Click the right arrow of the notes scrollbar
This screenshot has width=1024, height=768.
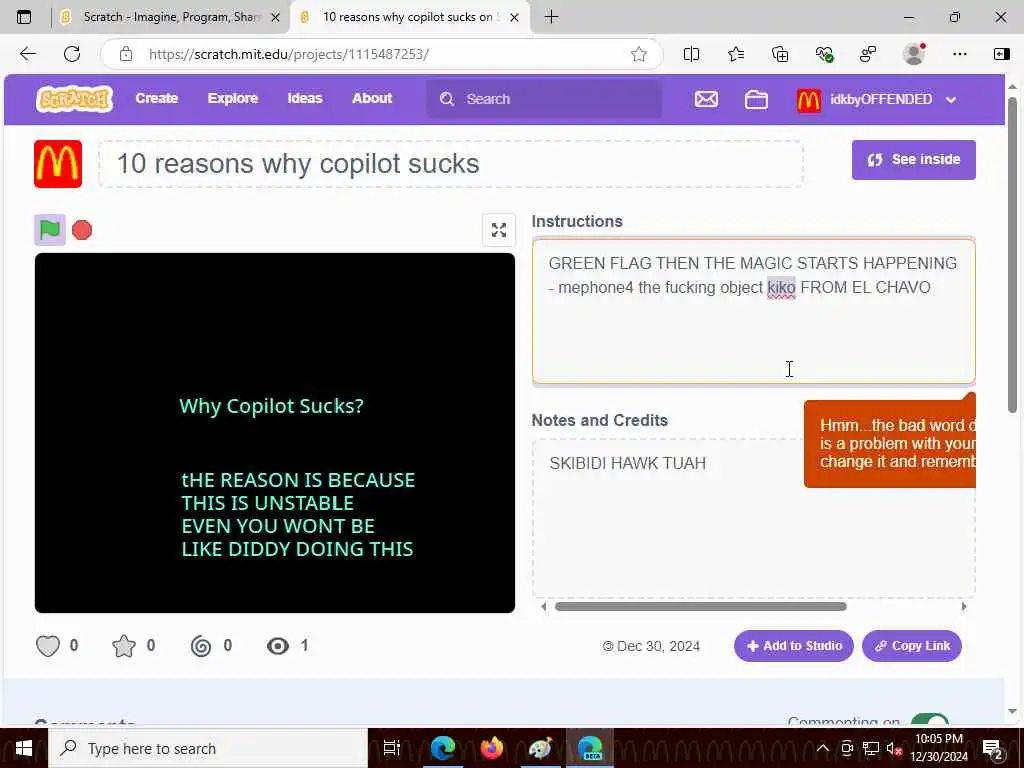(x=964, y=607)
